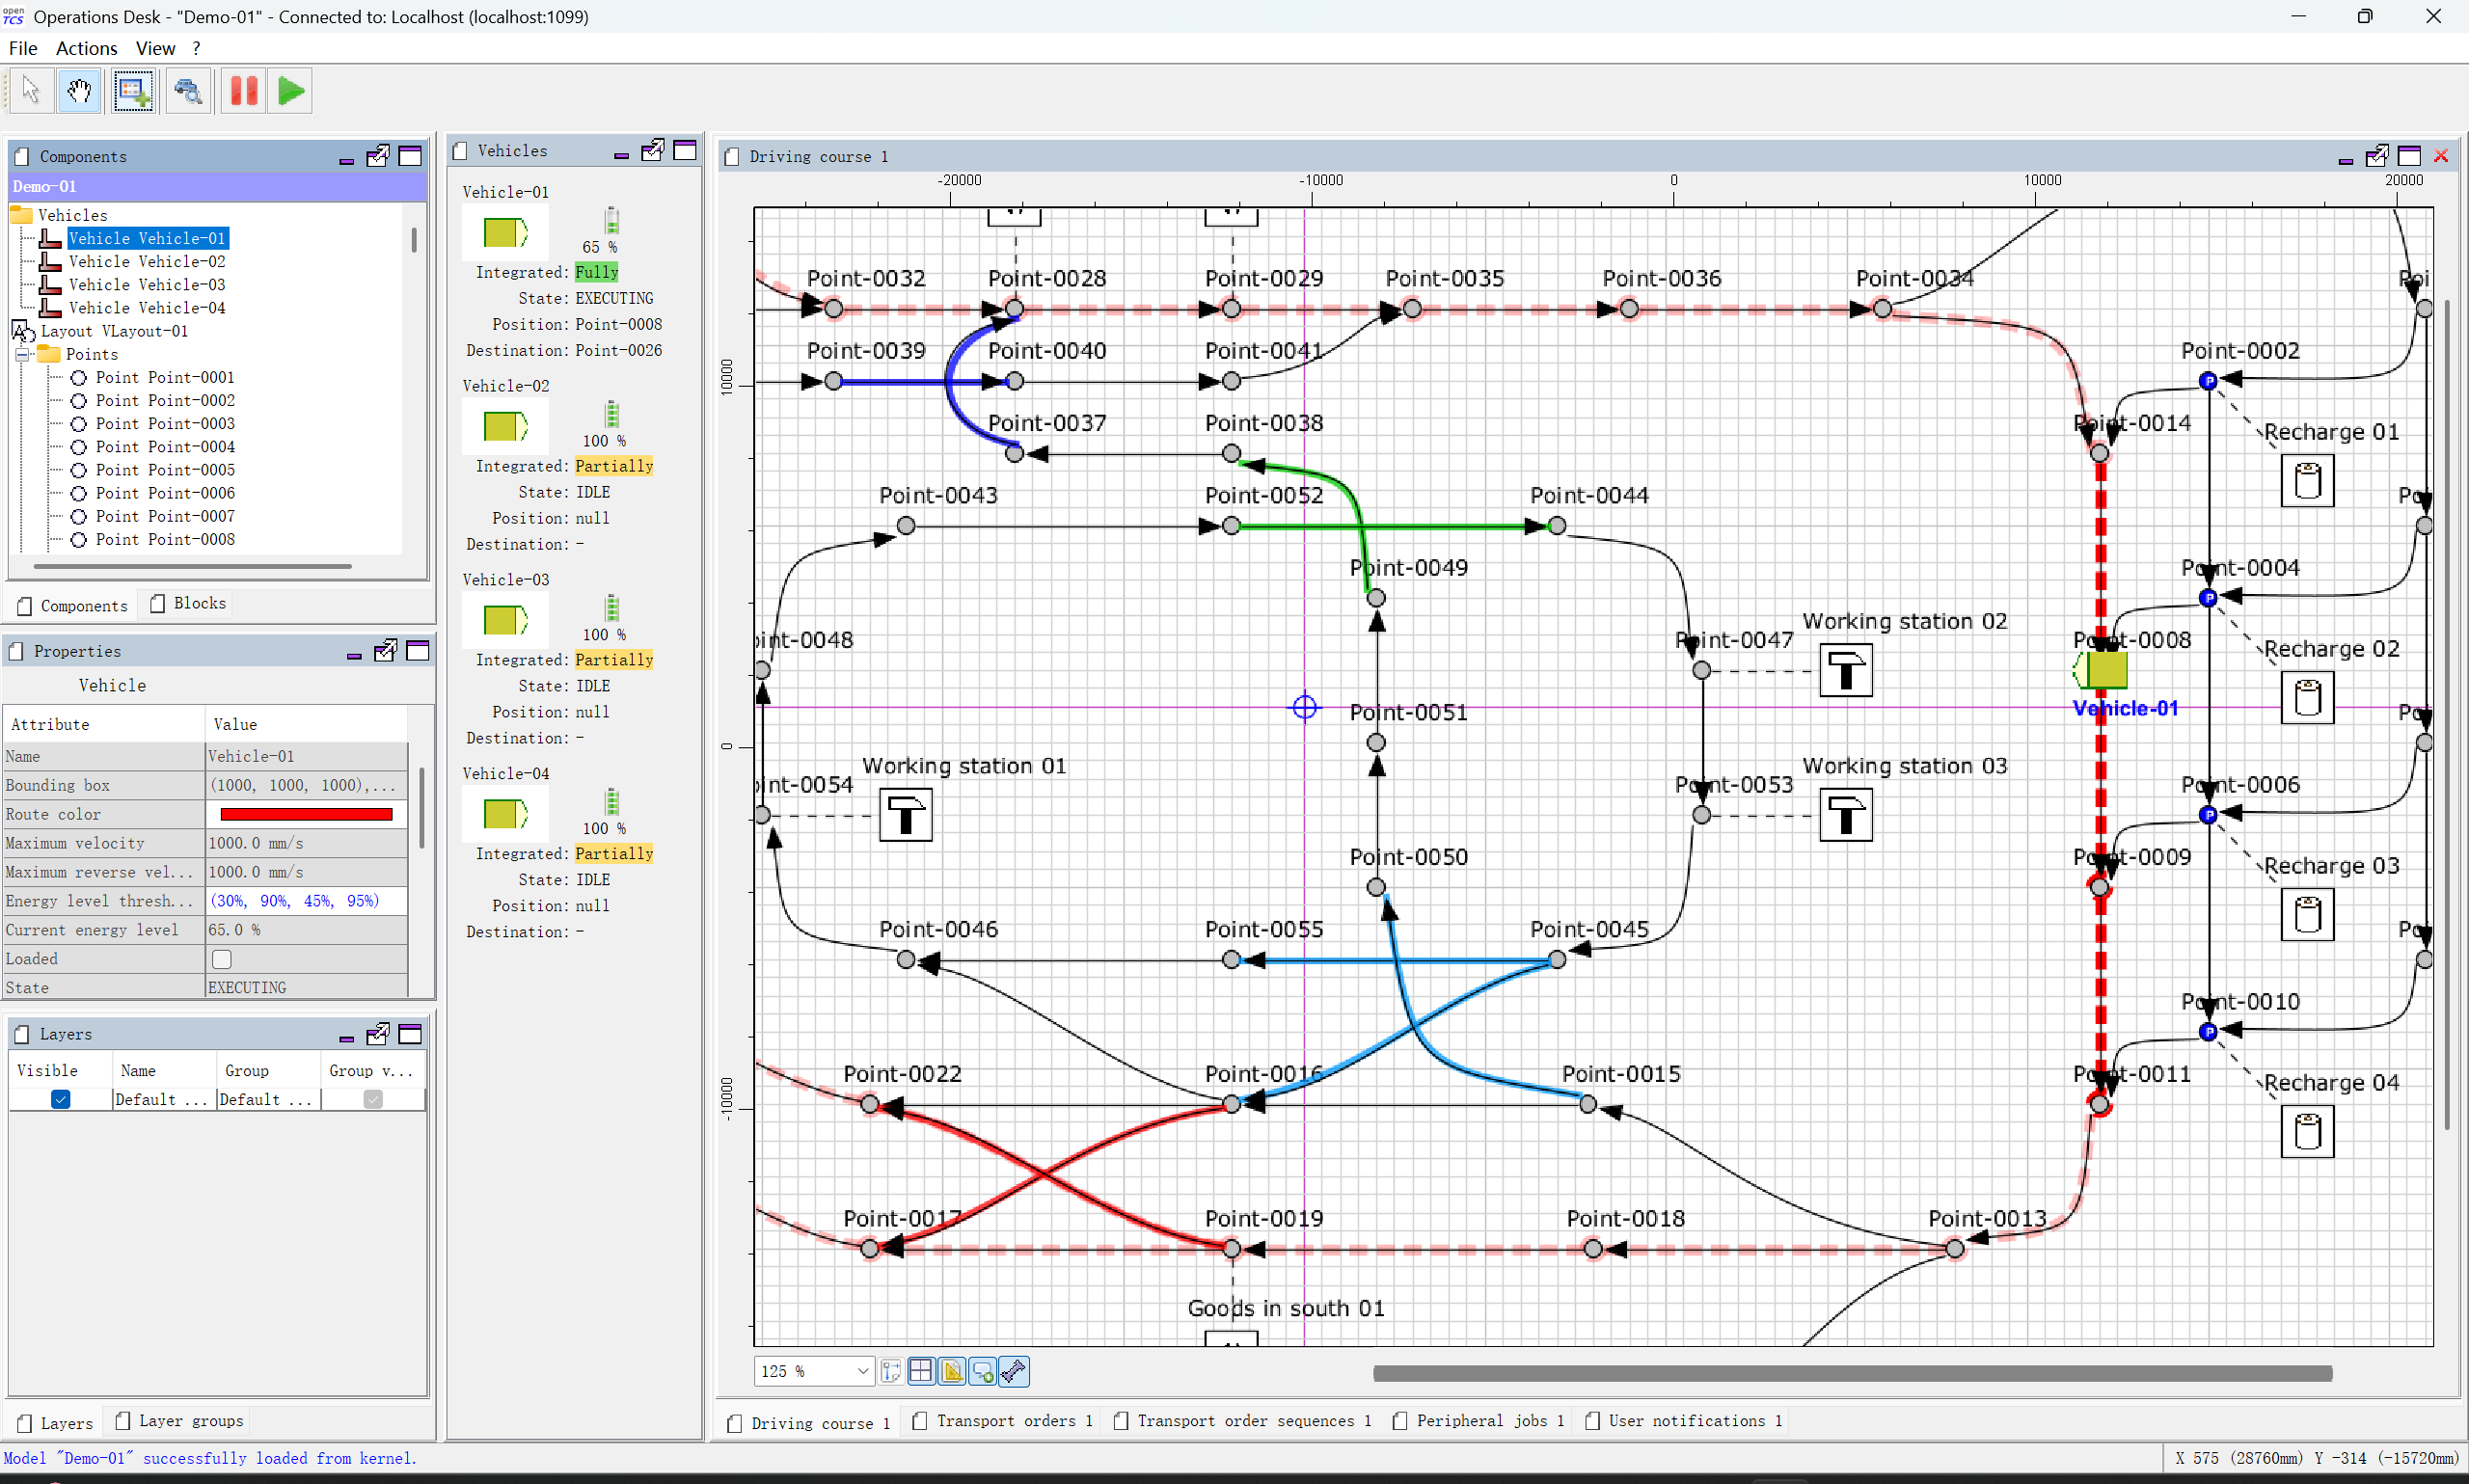Click the red Route color swatch

(306, 814)
